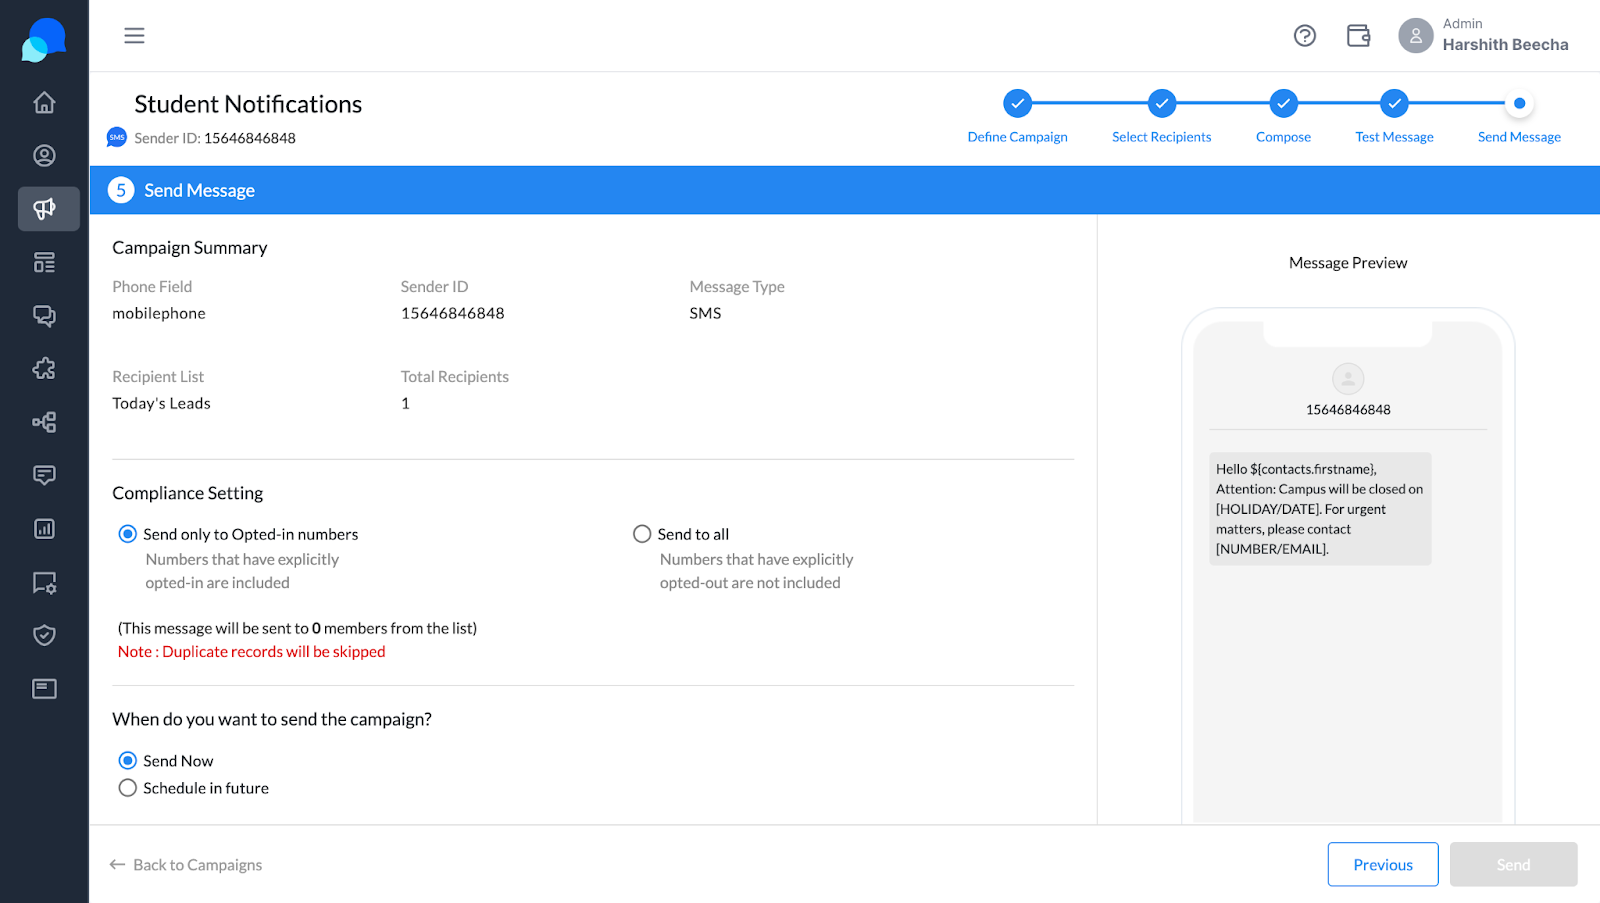This screenshot has width=1600, height=903.
Task: Open the reports bar chart icon
Action: pos(44,528)
